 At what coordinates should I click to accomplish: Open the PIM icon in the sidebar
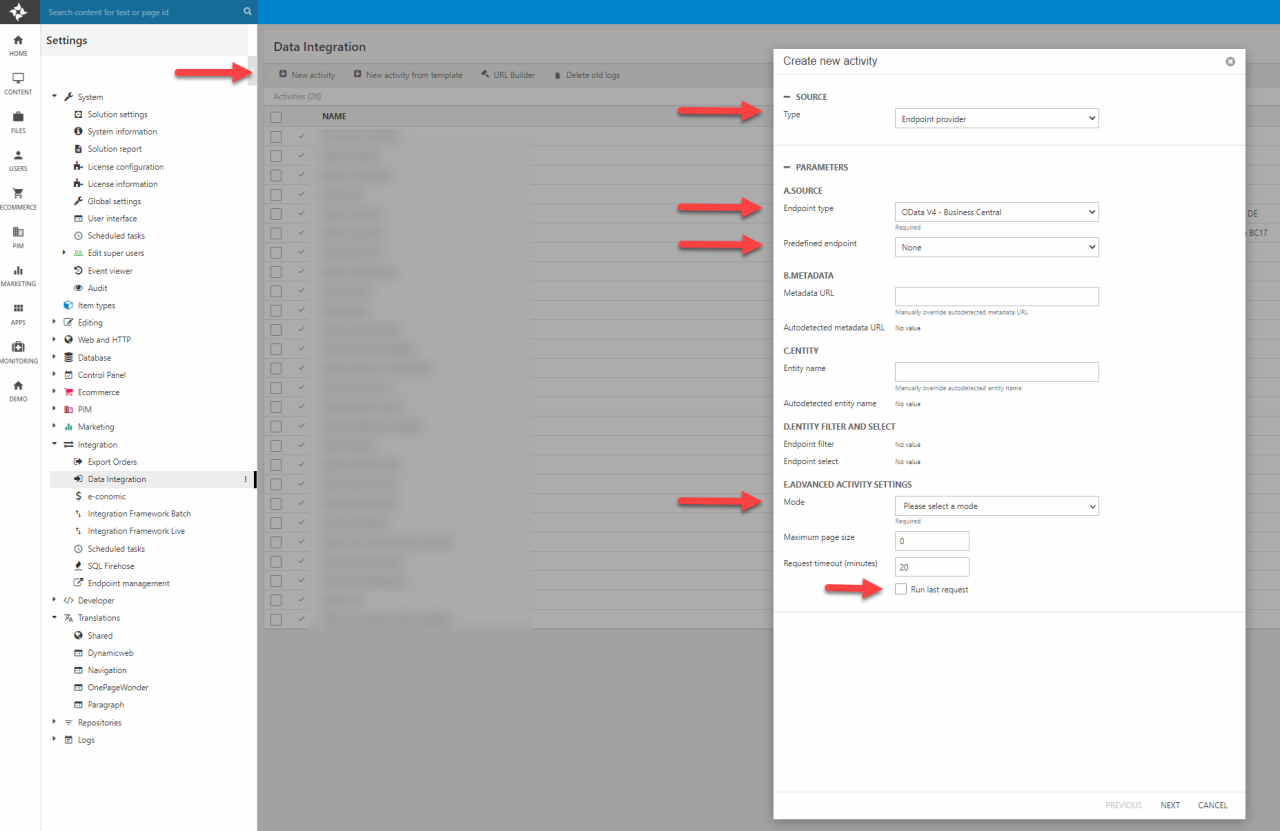tap(18, 232)
